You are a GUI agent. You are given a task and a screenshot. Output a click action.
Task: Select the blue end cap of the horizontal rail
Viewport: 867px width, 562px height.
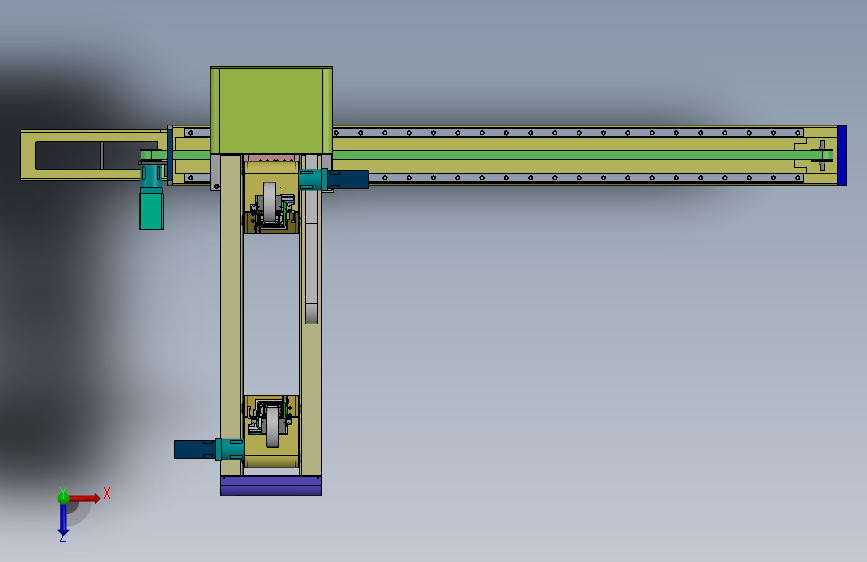tap(842, 155)
